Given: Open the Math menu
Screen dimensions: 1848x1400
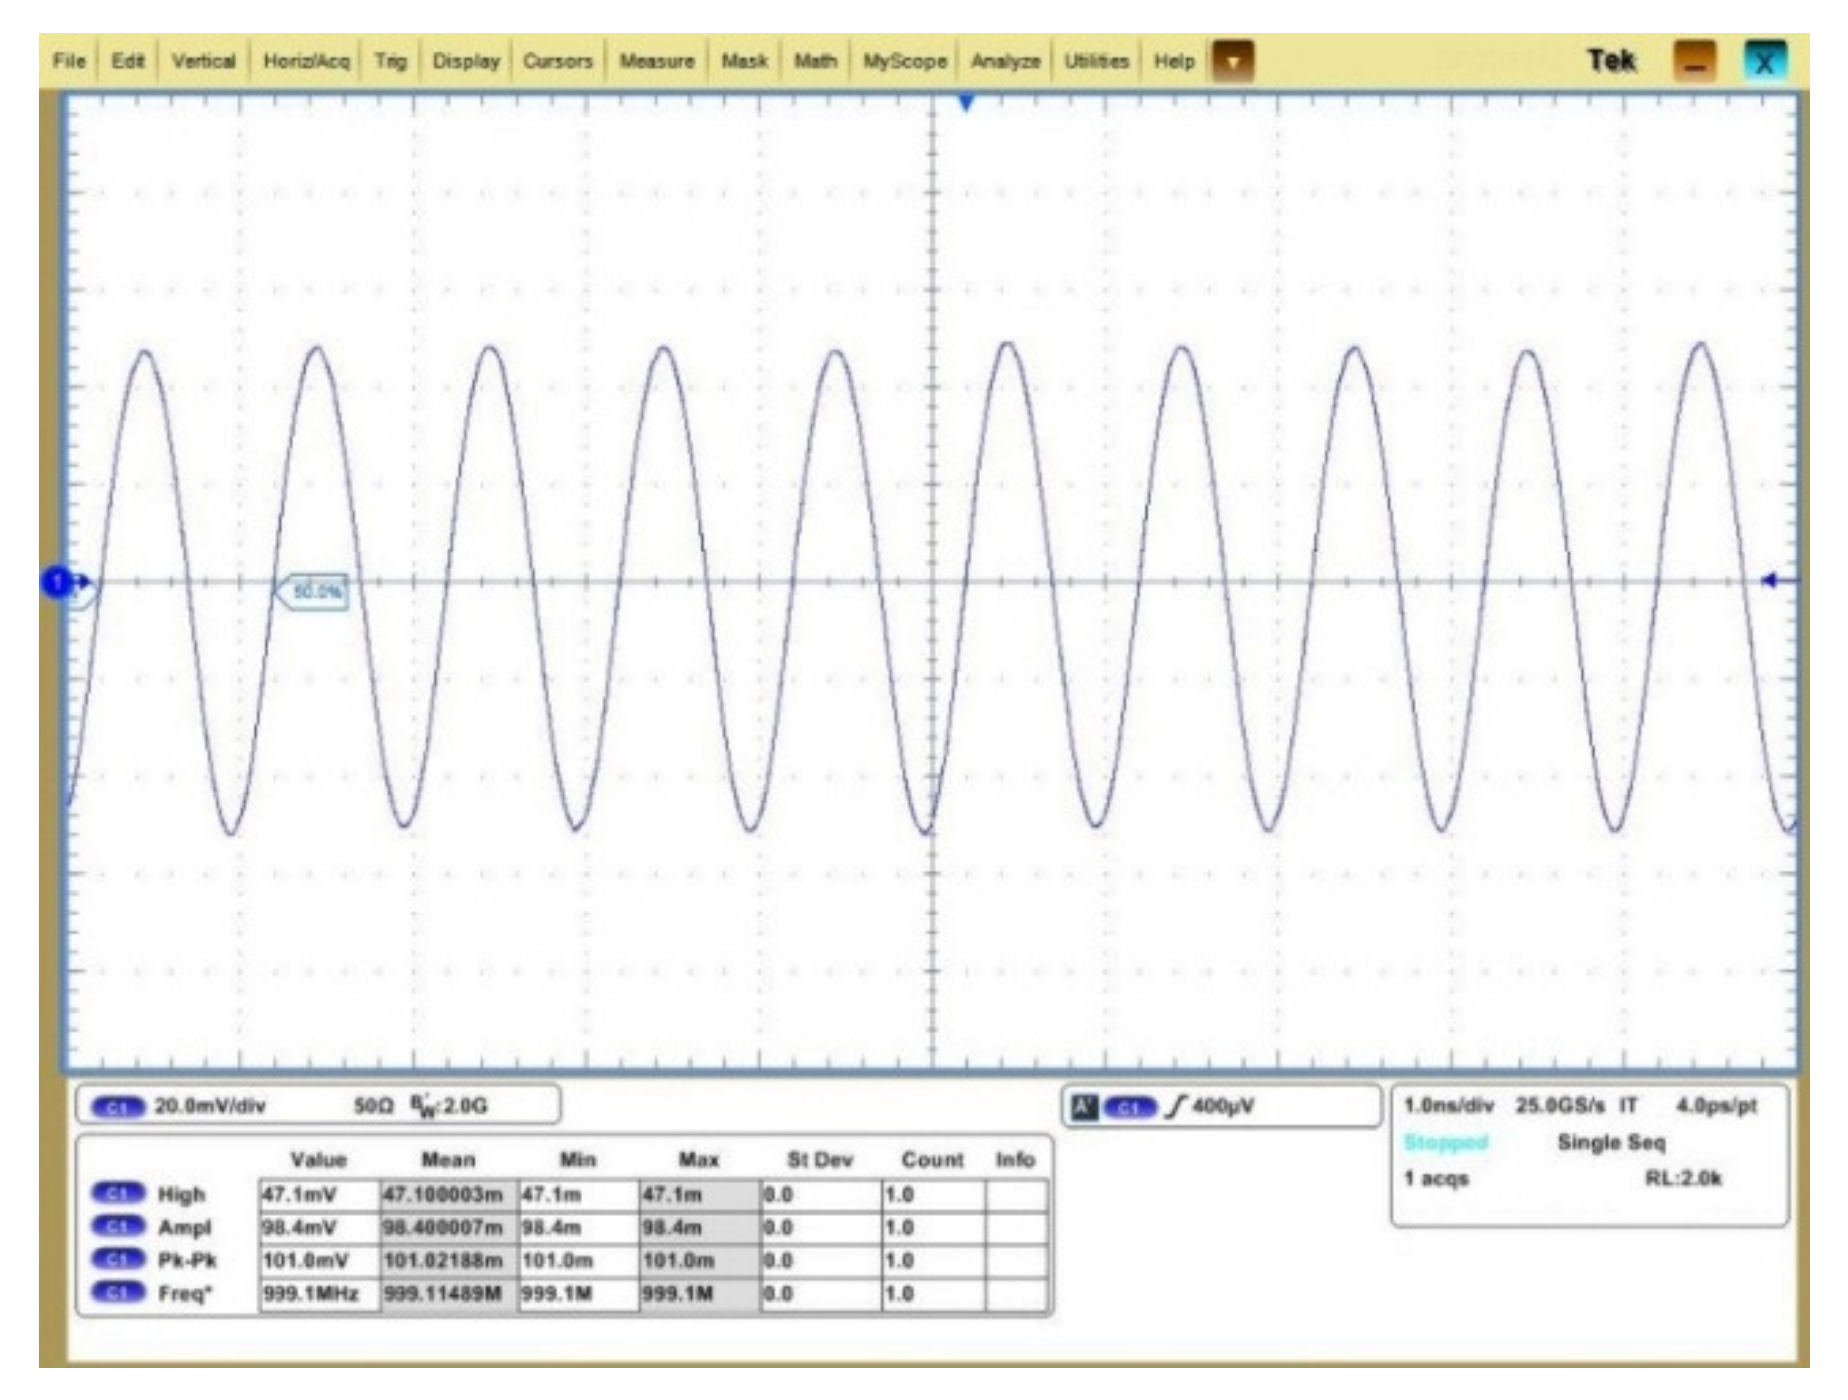Looking at the screenshot, I should click(x=815, y=61).
